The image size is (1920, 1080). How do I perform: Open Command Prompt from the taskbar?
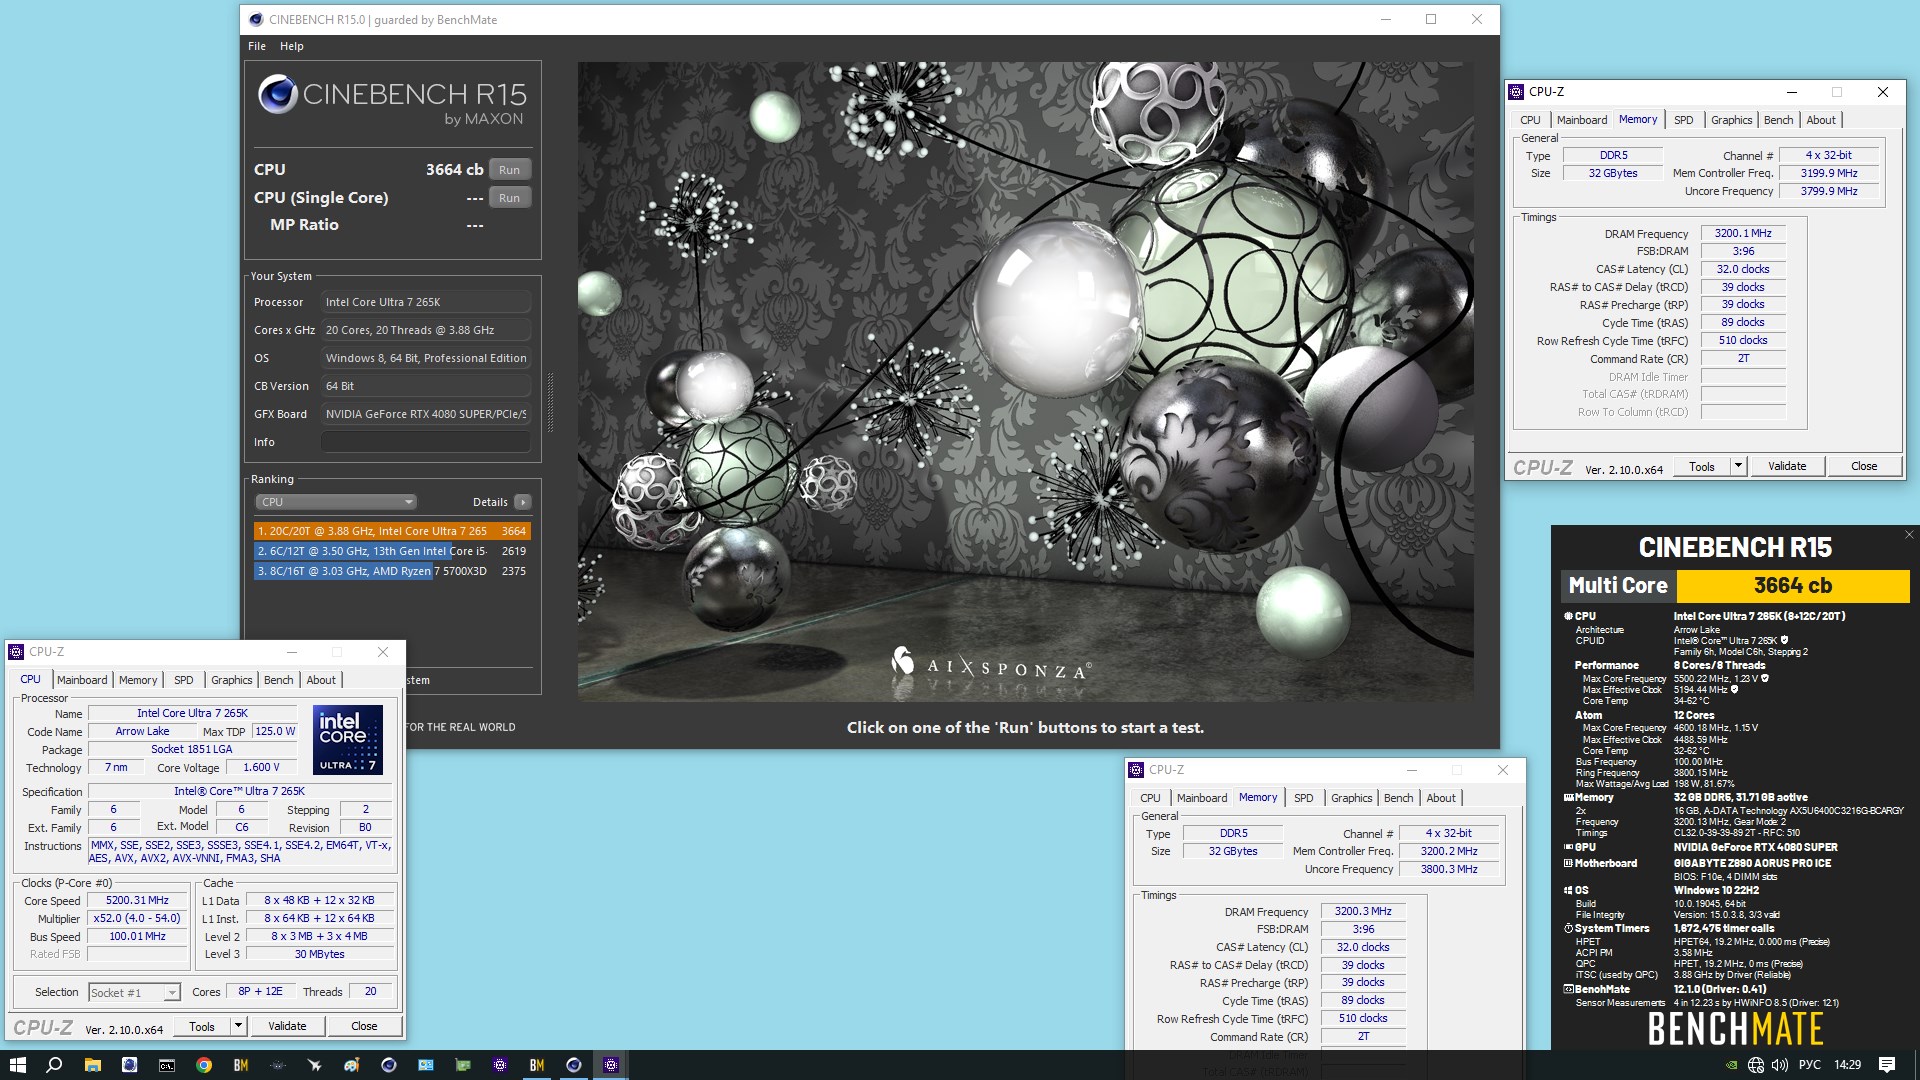pos(167,1065)
